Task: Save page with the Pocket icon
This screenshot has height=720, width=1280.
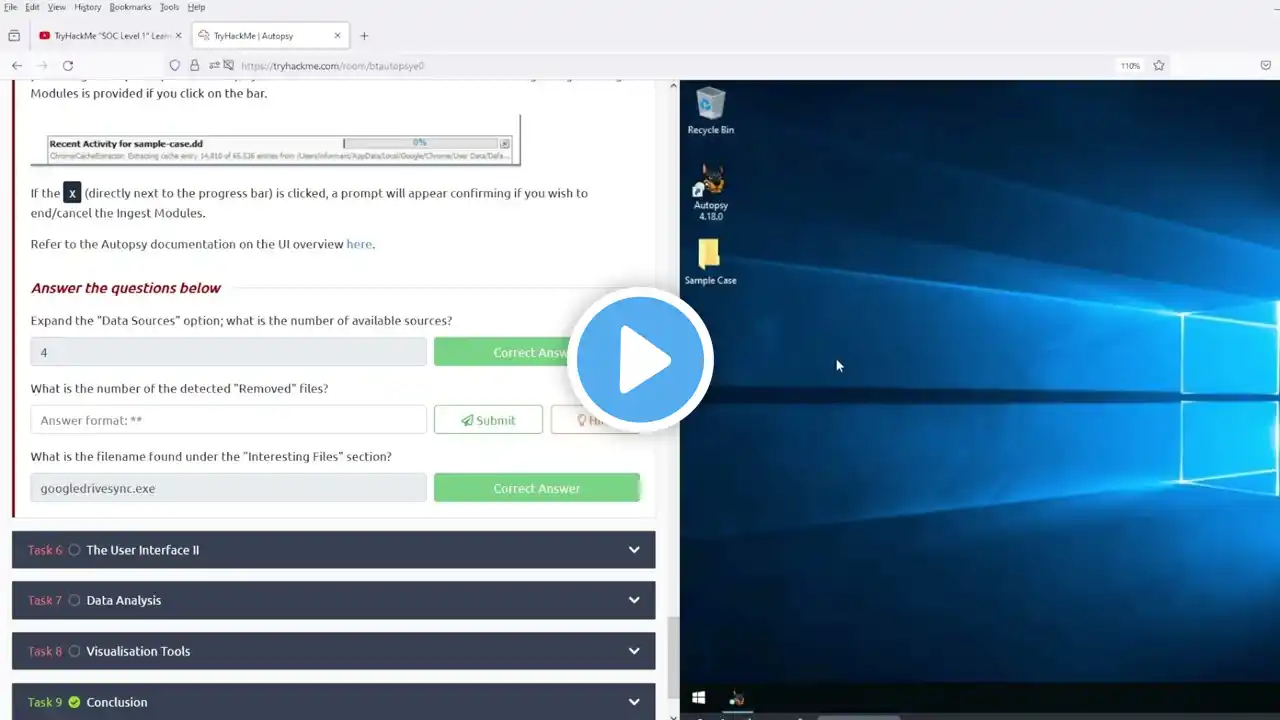Action: click(1265, 66)
